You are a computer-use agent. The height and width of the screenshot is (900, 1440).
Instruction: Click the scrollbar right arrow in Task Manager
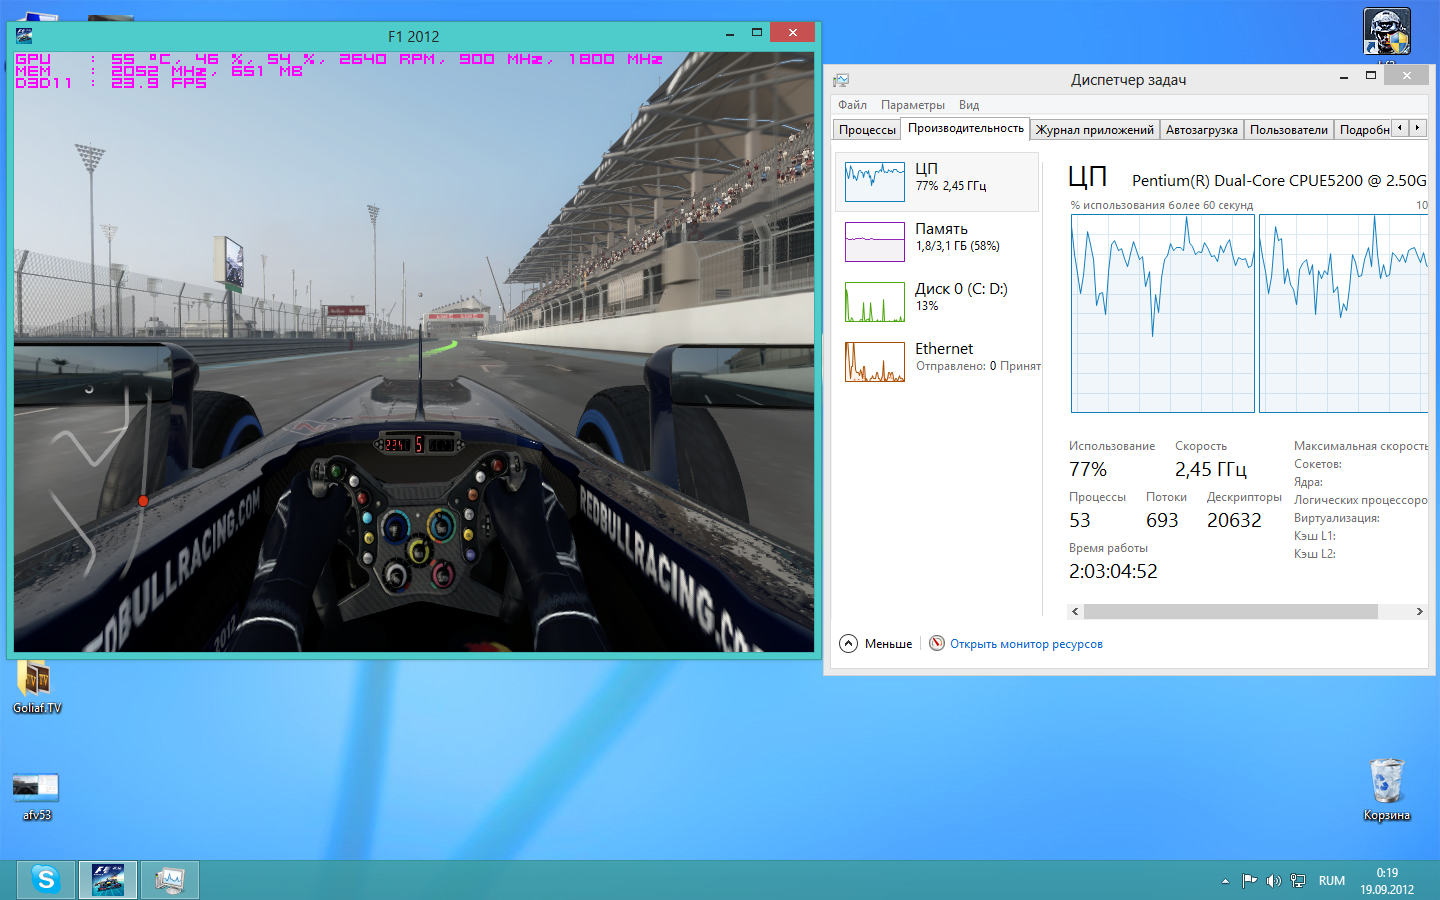1419,611
